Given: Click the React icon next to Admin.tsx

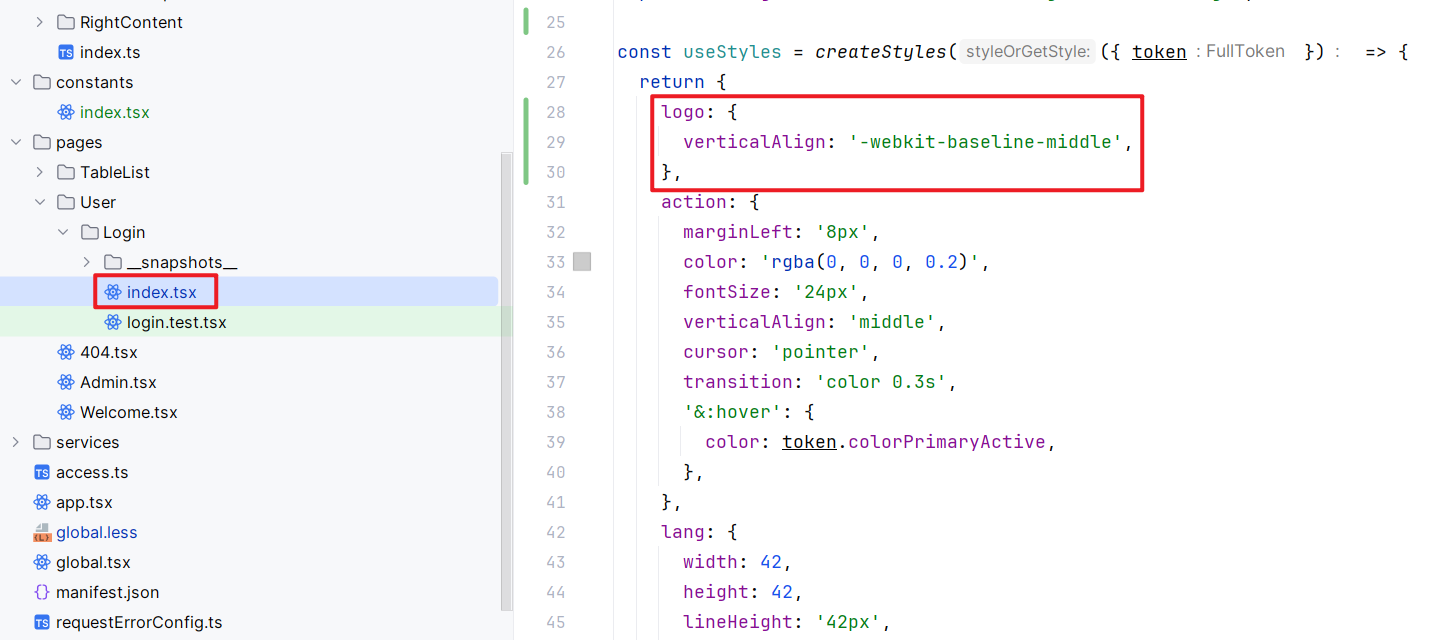Looking at the screenshot, I should click(x=66, y=382).
